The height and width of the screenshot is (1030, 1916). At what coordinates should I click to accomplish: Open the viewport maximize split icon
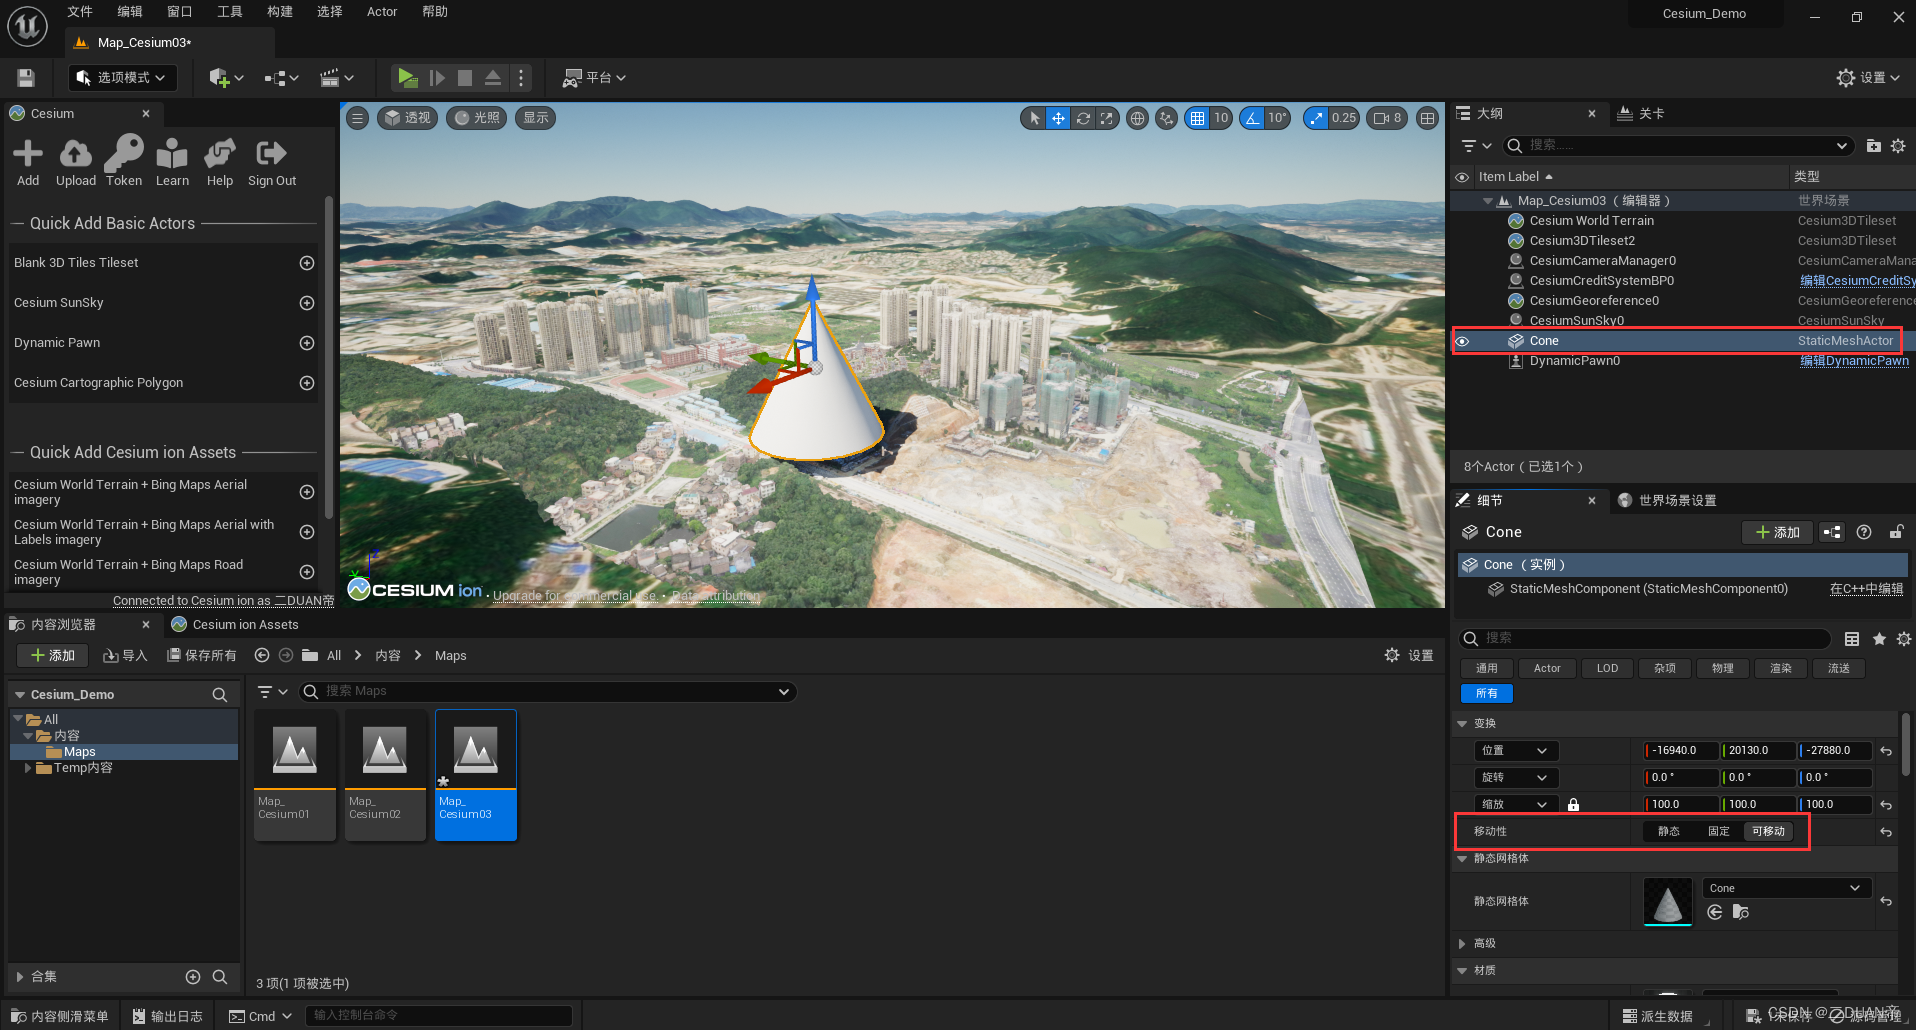point(1427,118)
